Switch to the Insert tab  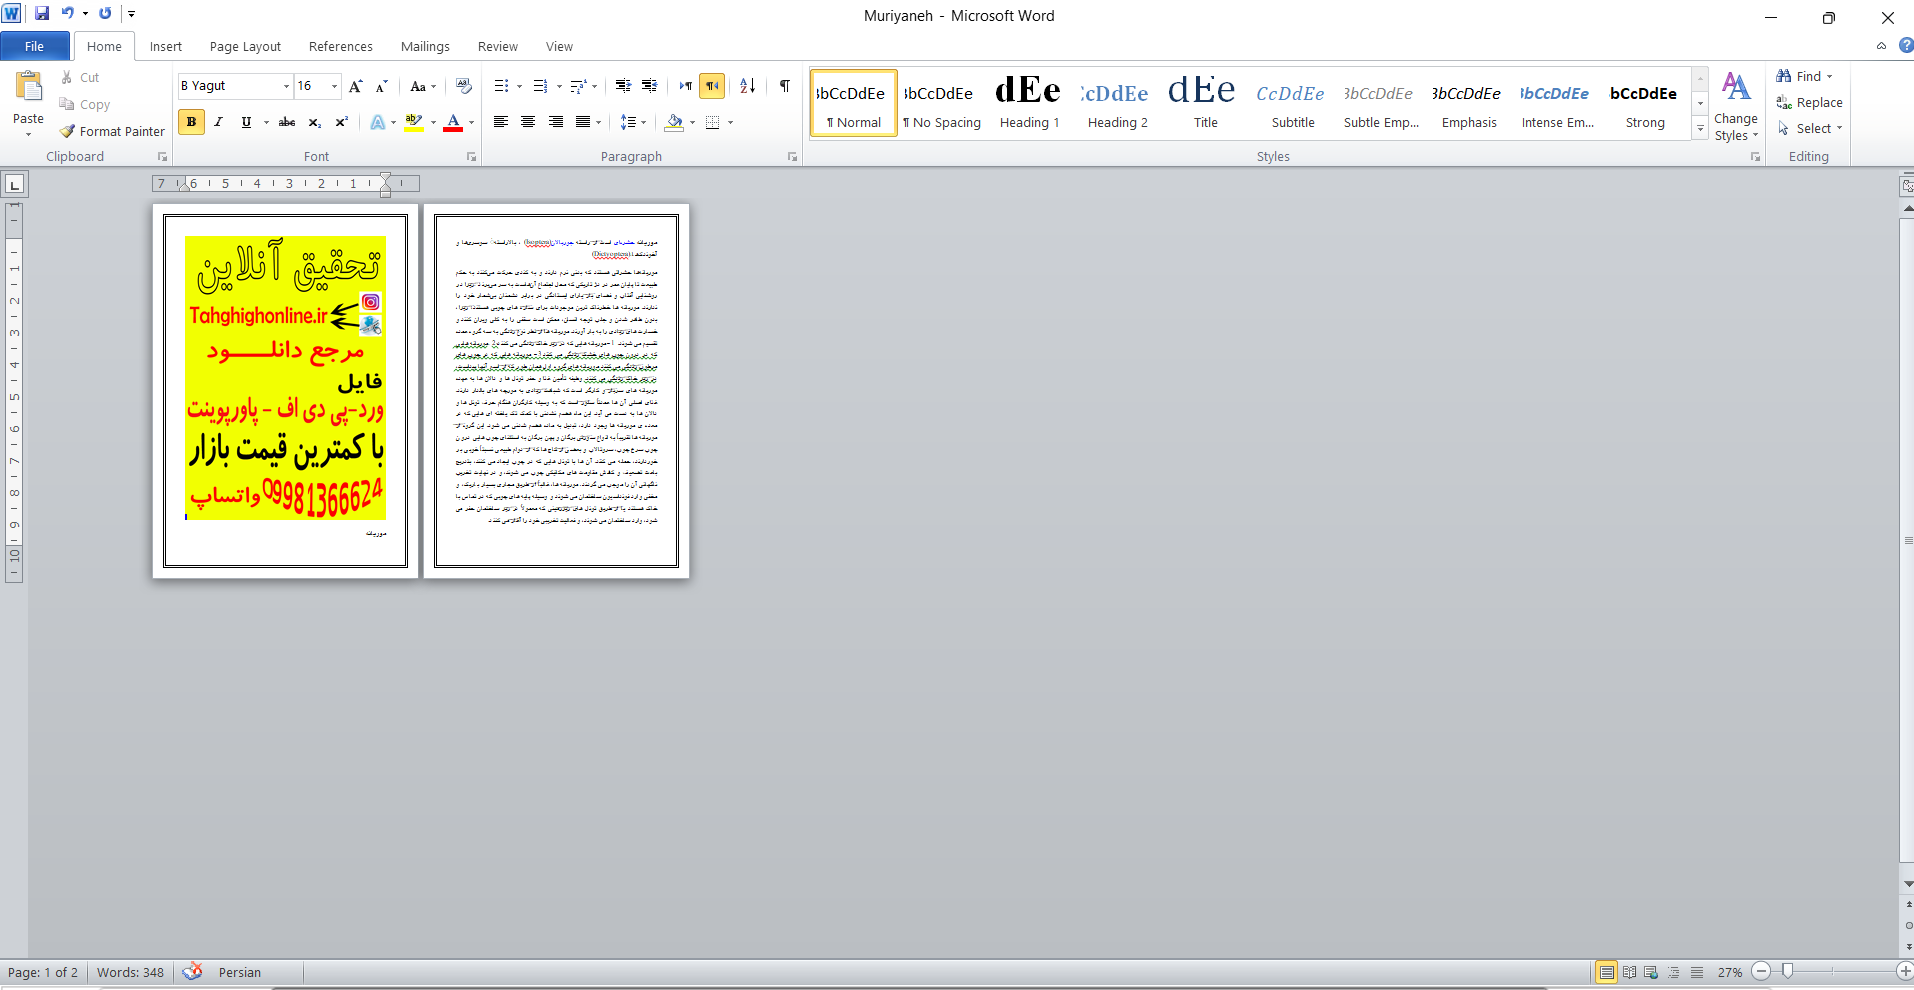[x=166, y=46]
